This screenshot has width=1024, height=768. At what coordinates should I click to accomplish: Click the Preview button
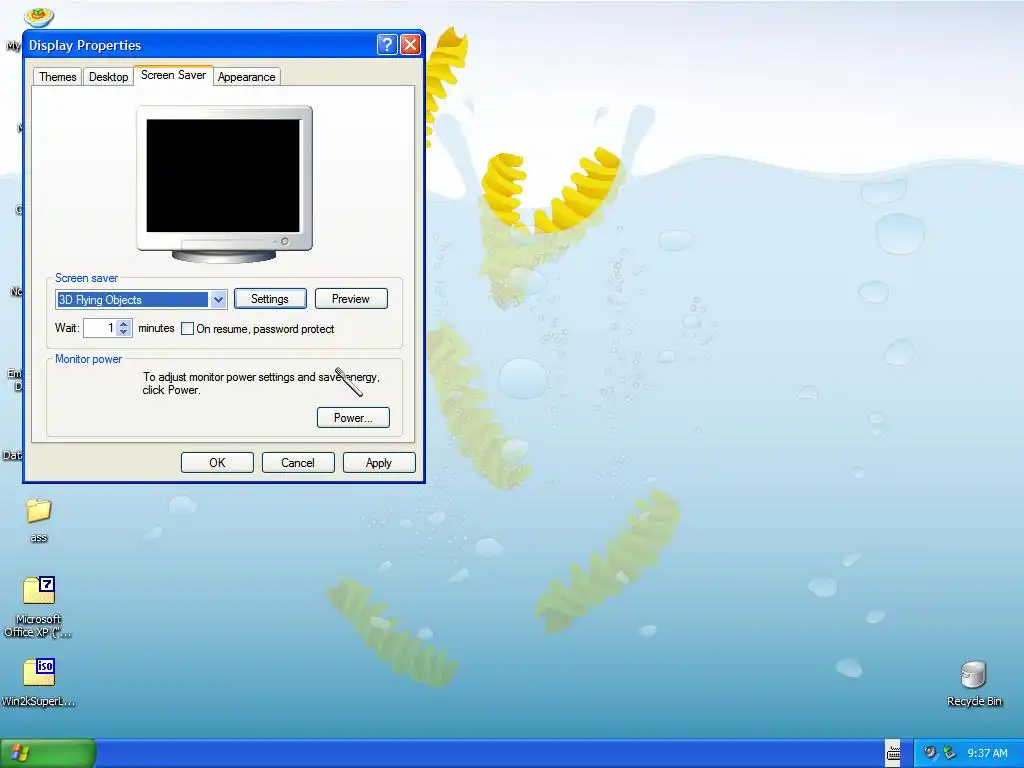[351, 299]
